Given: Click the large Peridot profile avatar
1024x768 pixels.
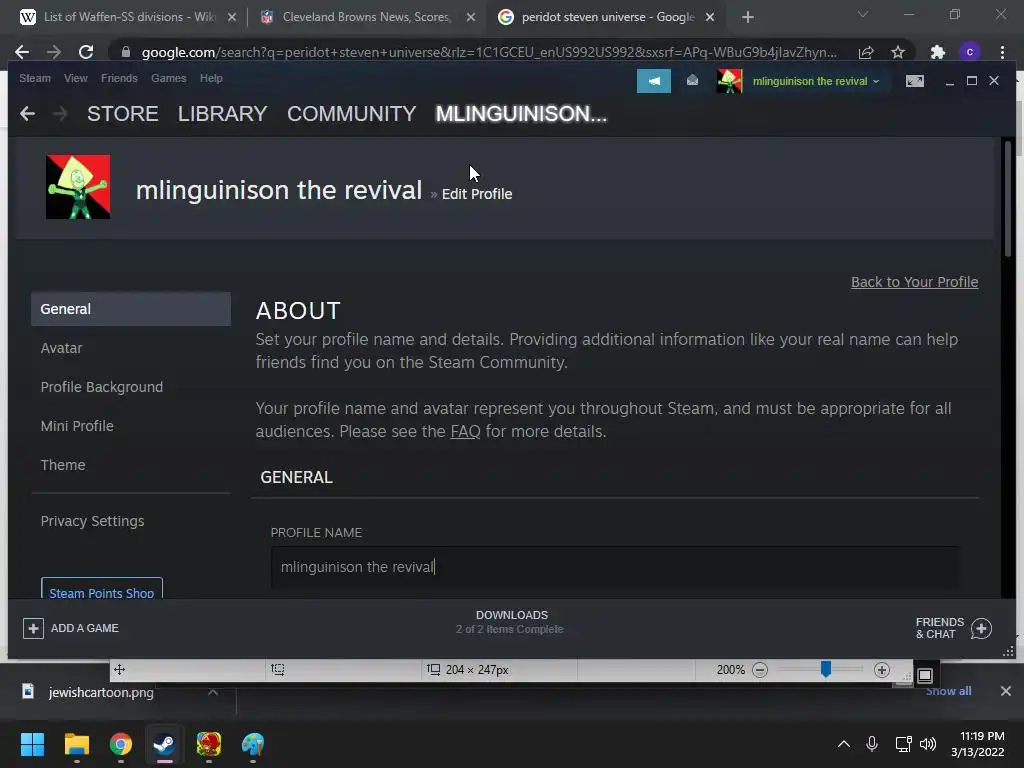Looking at the screenshot, I should [x=78, y=187].
